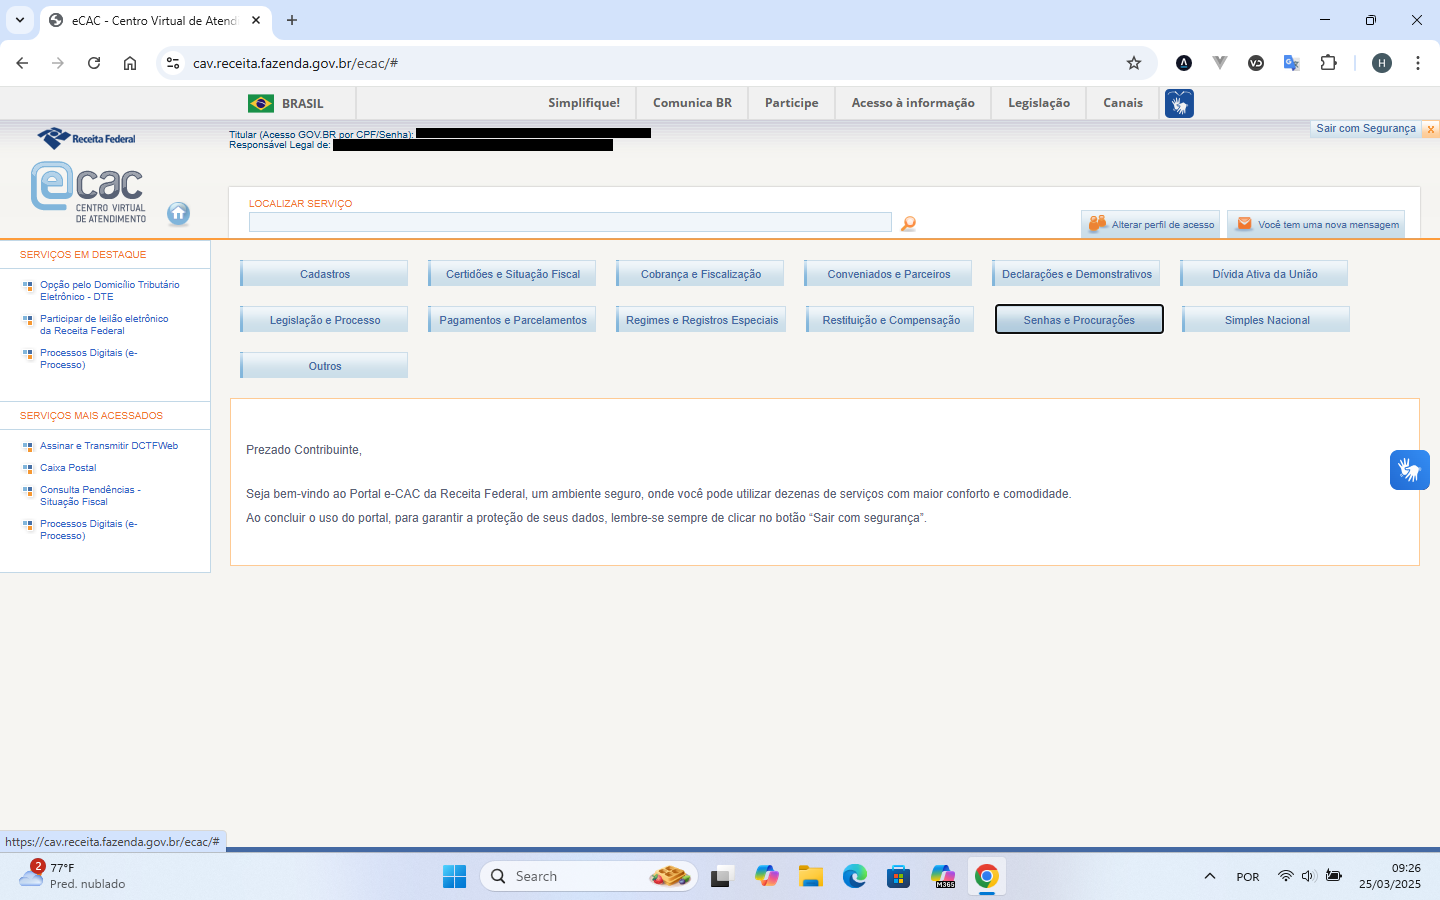Image resolution: width=1440 pixels, height=900 pixels.
Task: Reload the page with the refresh icon
Action: tap(94, 63)
